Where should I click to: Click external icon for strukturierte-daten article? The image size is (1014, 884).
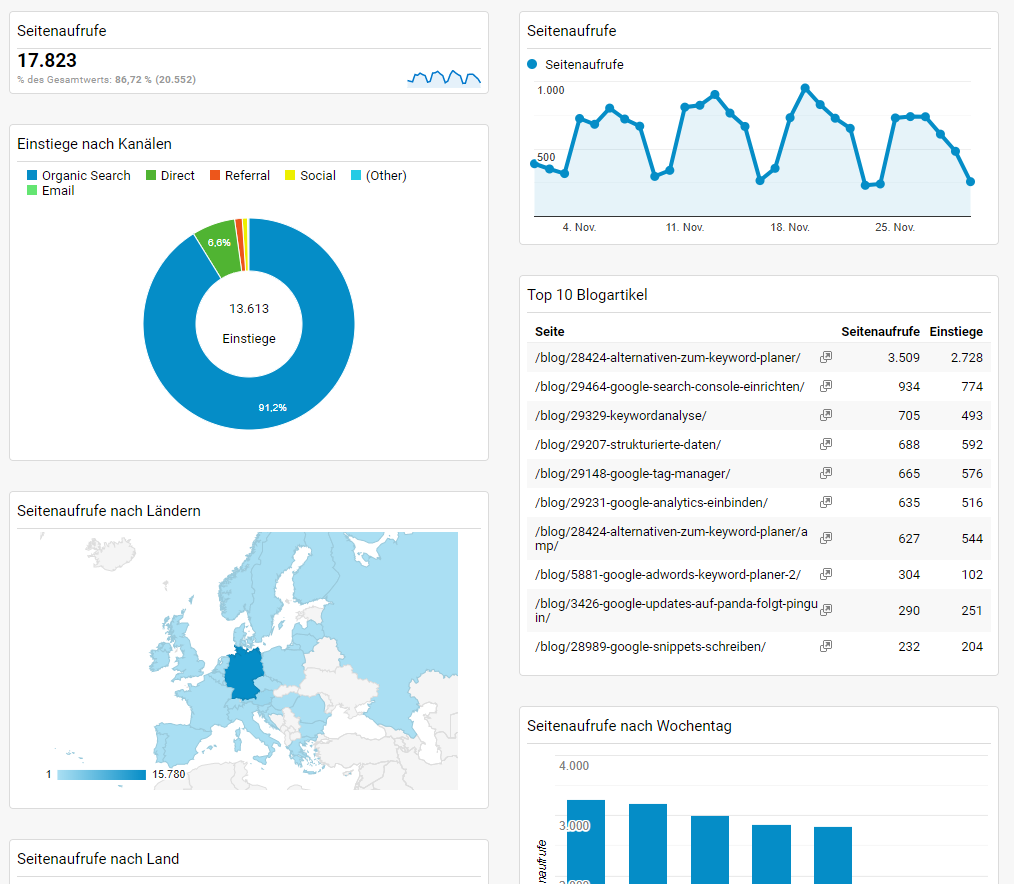(x=825, y=444)
